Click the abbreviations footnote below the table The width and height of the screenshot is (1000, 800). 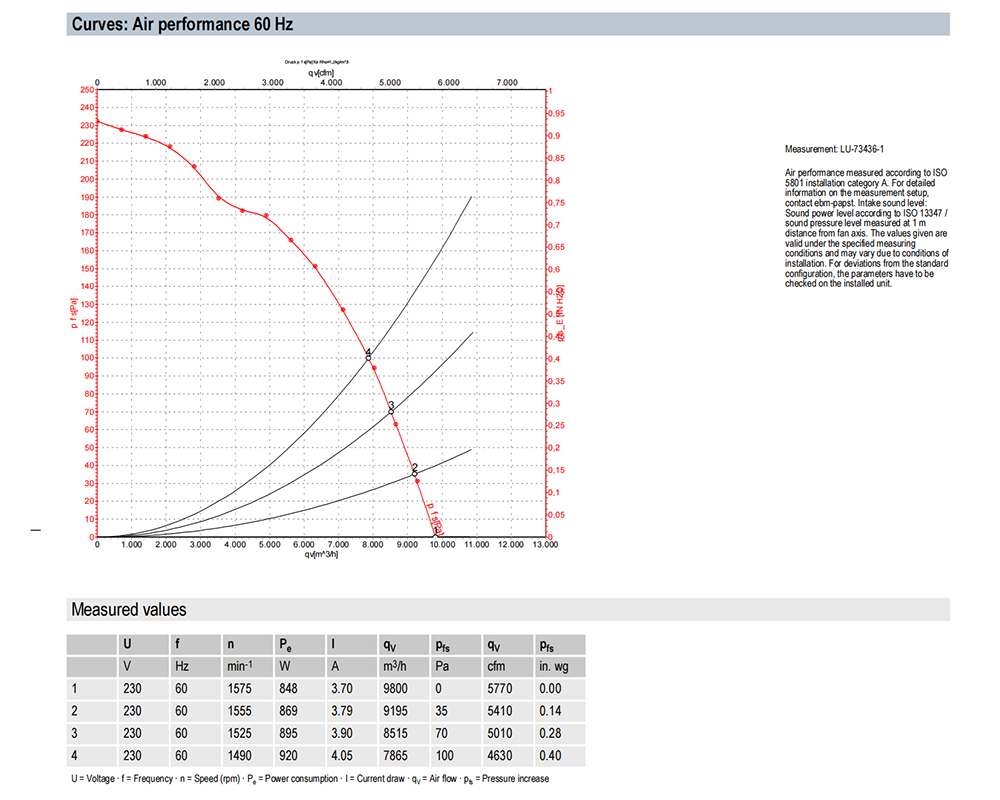point(309,778)
